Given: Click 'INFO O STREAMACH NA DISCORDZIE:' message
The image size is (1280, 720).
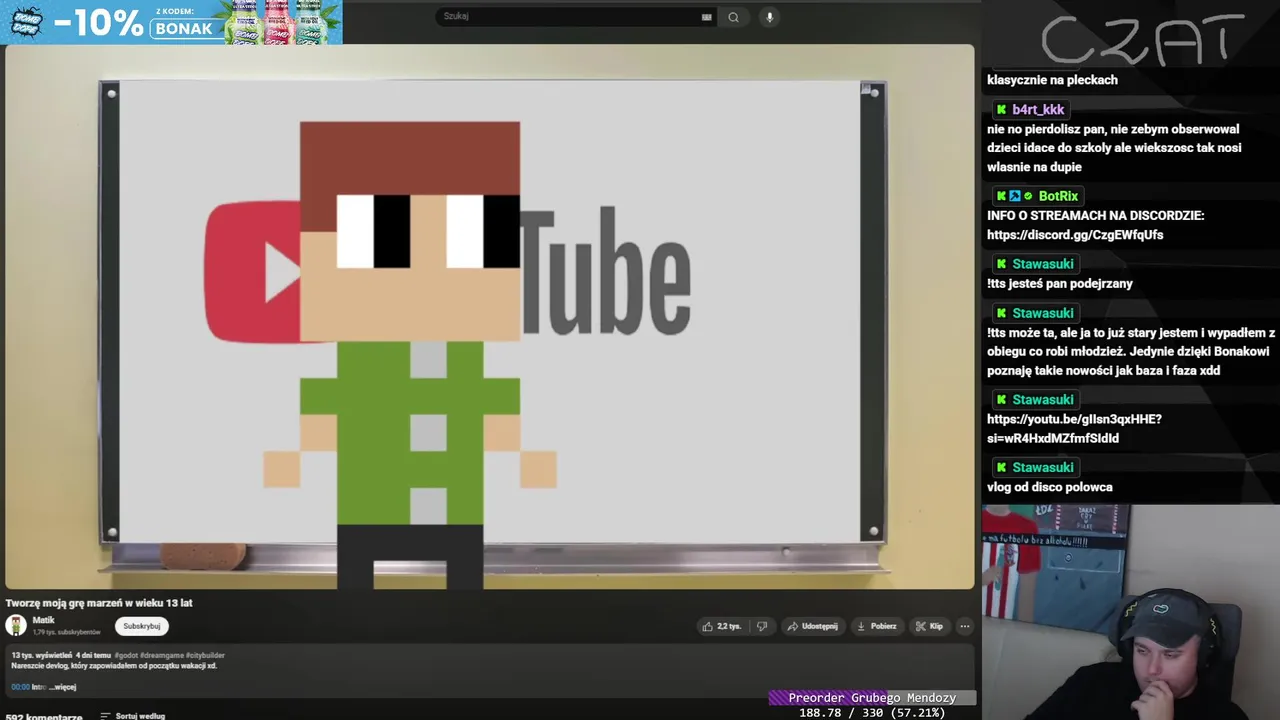Looking at the screenshot, I should tap(1095, 216).
